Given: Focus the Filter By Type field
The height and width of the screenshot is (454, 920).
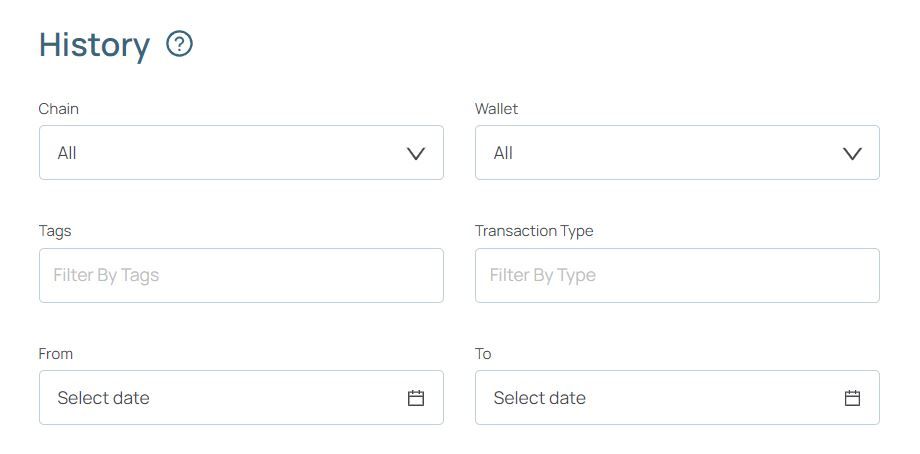Looking at the screenshot, I should (x=677, y=275).
